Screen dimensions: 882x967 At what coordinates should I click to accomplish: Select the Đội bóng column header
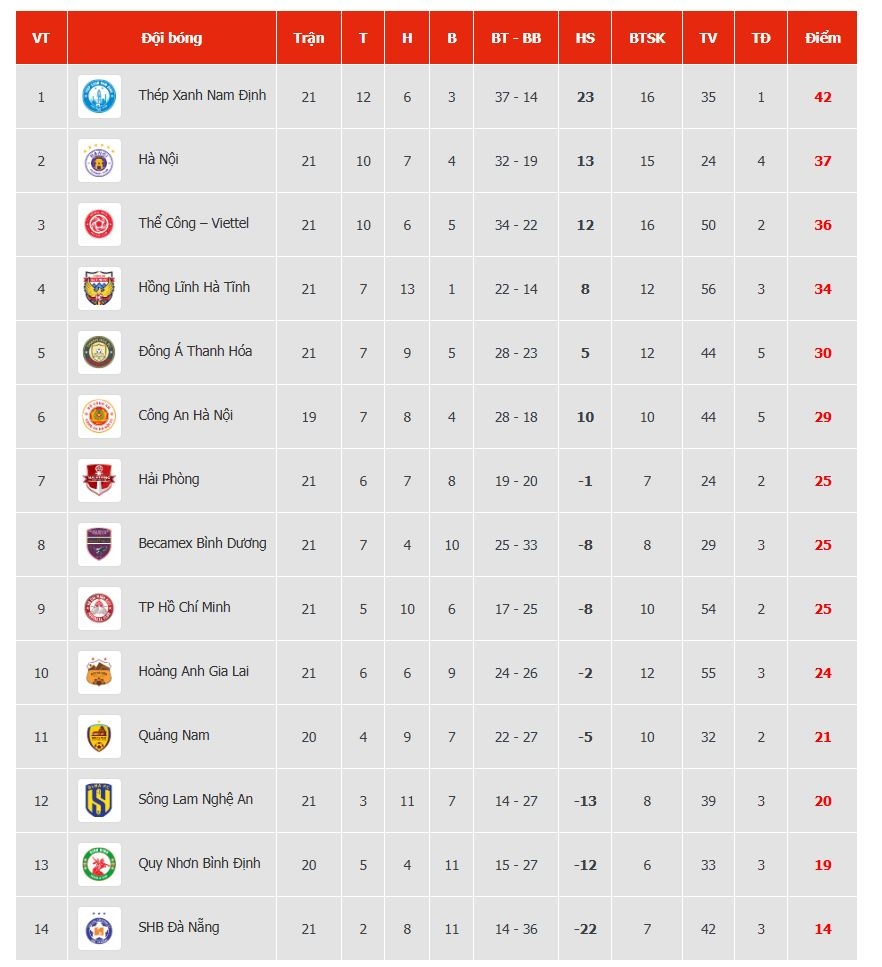pyautogui.click(x=171, y=38)
